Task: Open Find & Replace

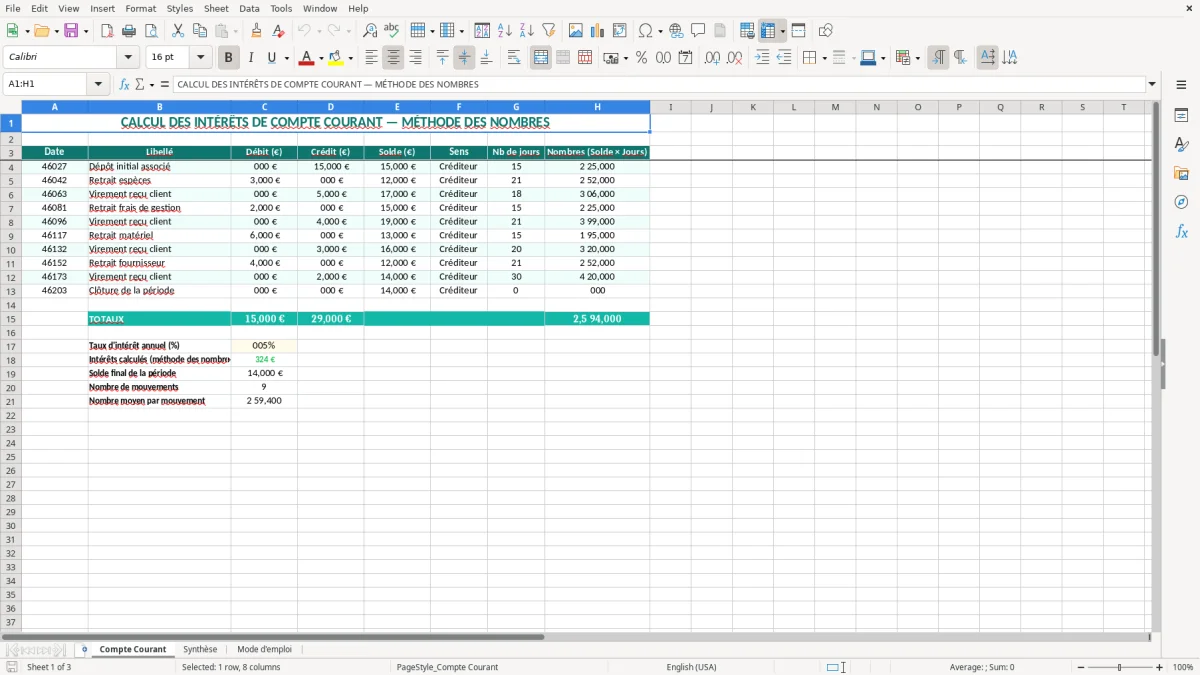Action: click(x=370, y=31)
